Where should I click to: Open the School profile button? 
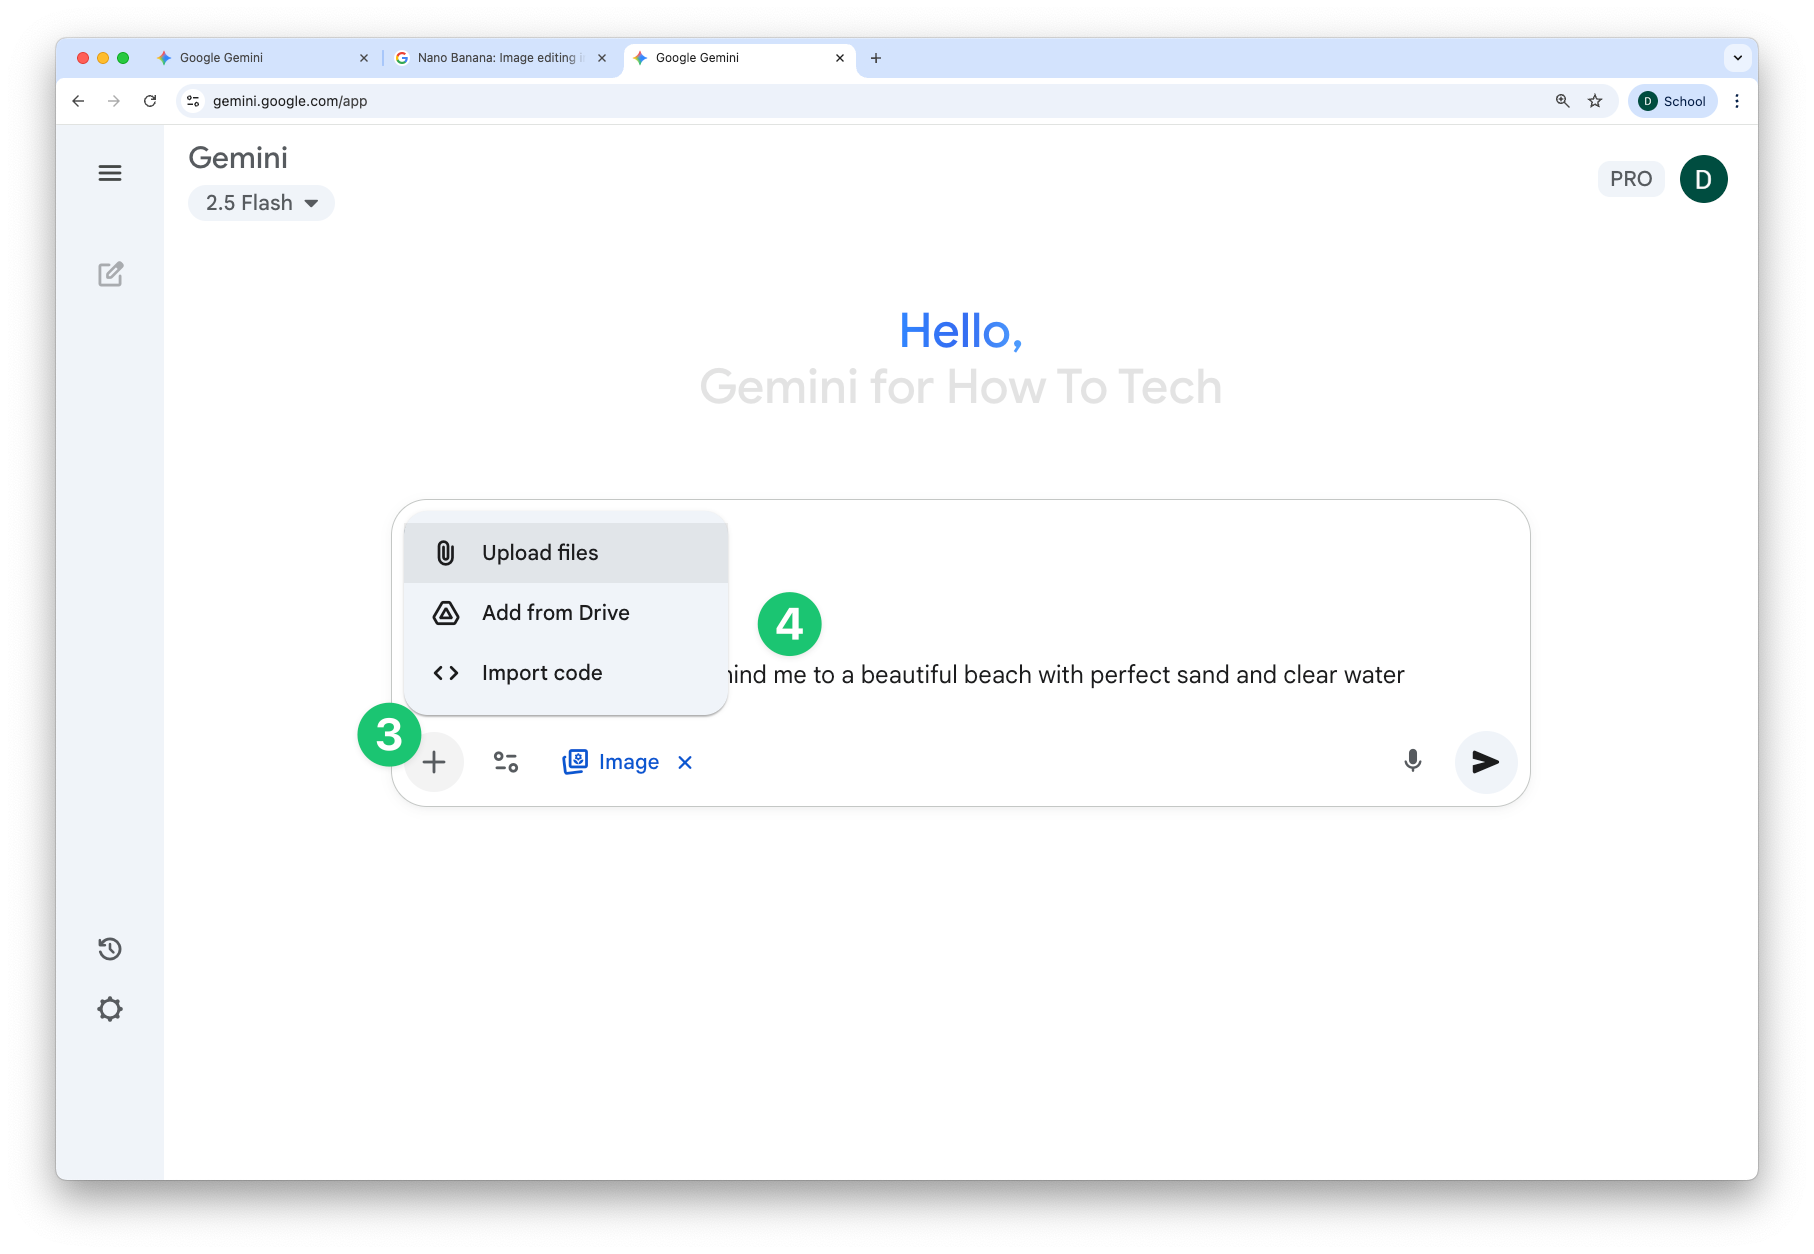click(1673, 101)
